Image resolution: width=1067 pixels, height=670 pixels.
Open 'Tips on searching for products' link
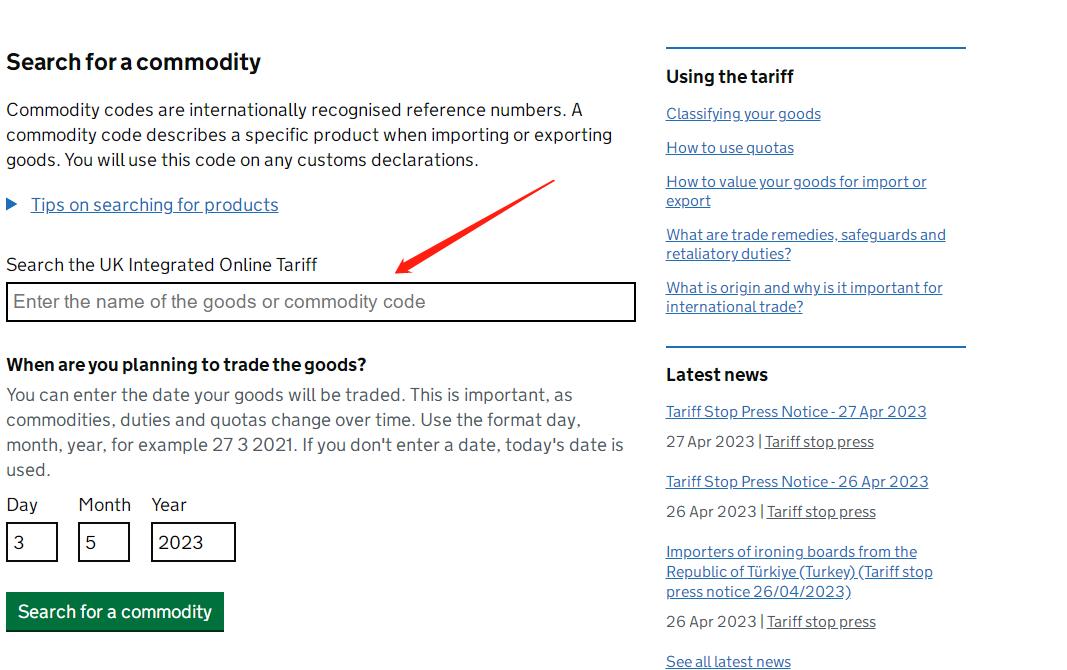click(154, 205)
